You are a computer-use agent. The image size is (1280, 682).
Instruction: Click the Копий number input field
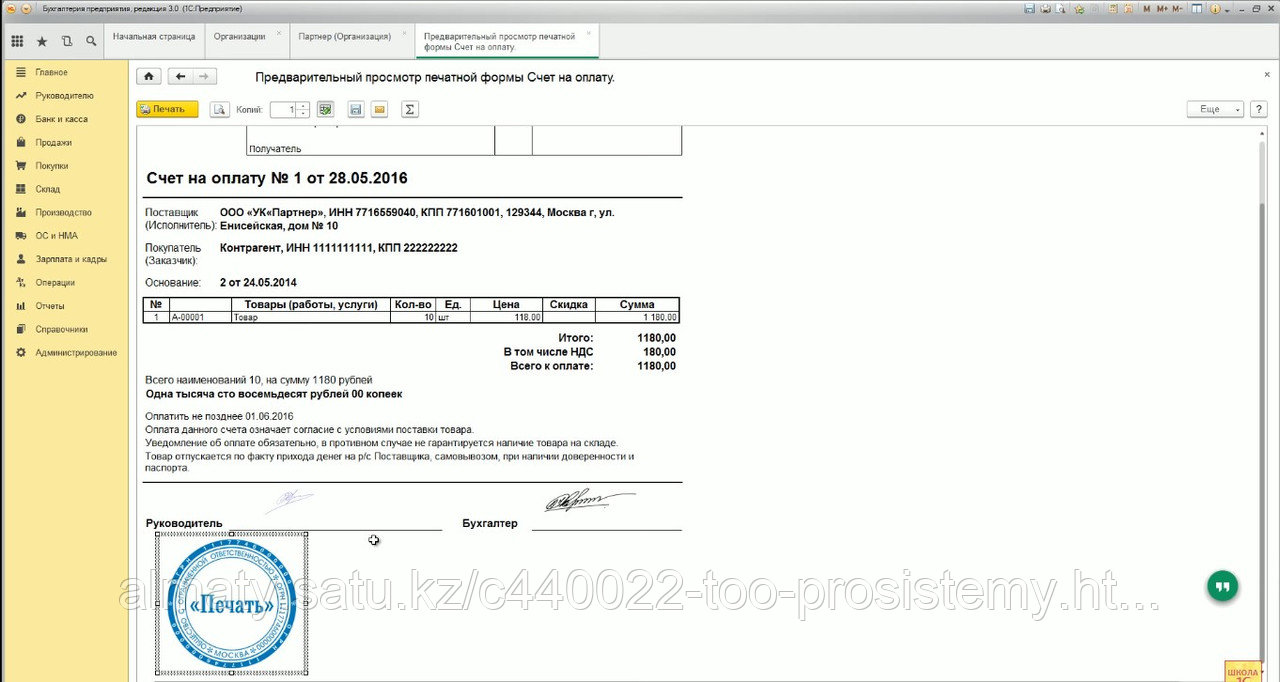click(x=282, y=110)
